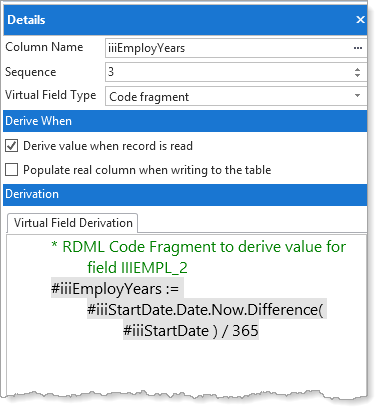Click the #iiiEmployYears := code line
This screenshot has width=380, height=412.
click(x=115, y=288)
